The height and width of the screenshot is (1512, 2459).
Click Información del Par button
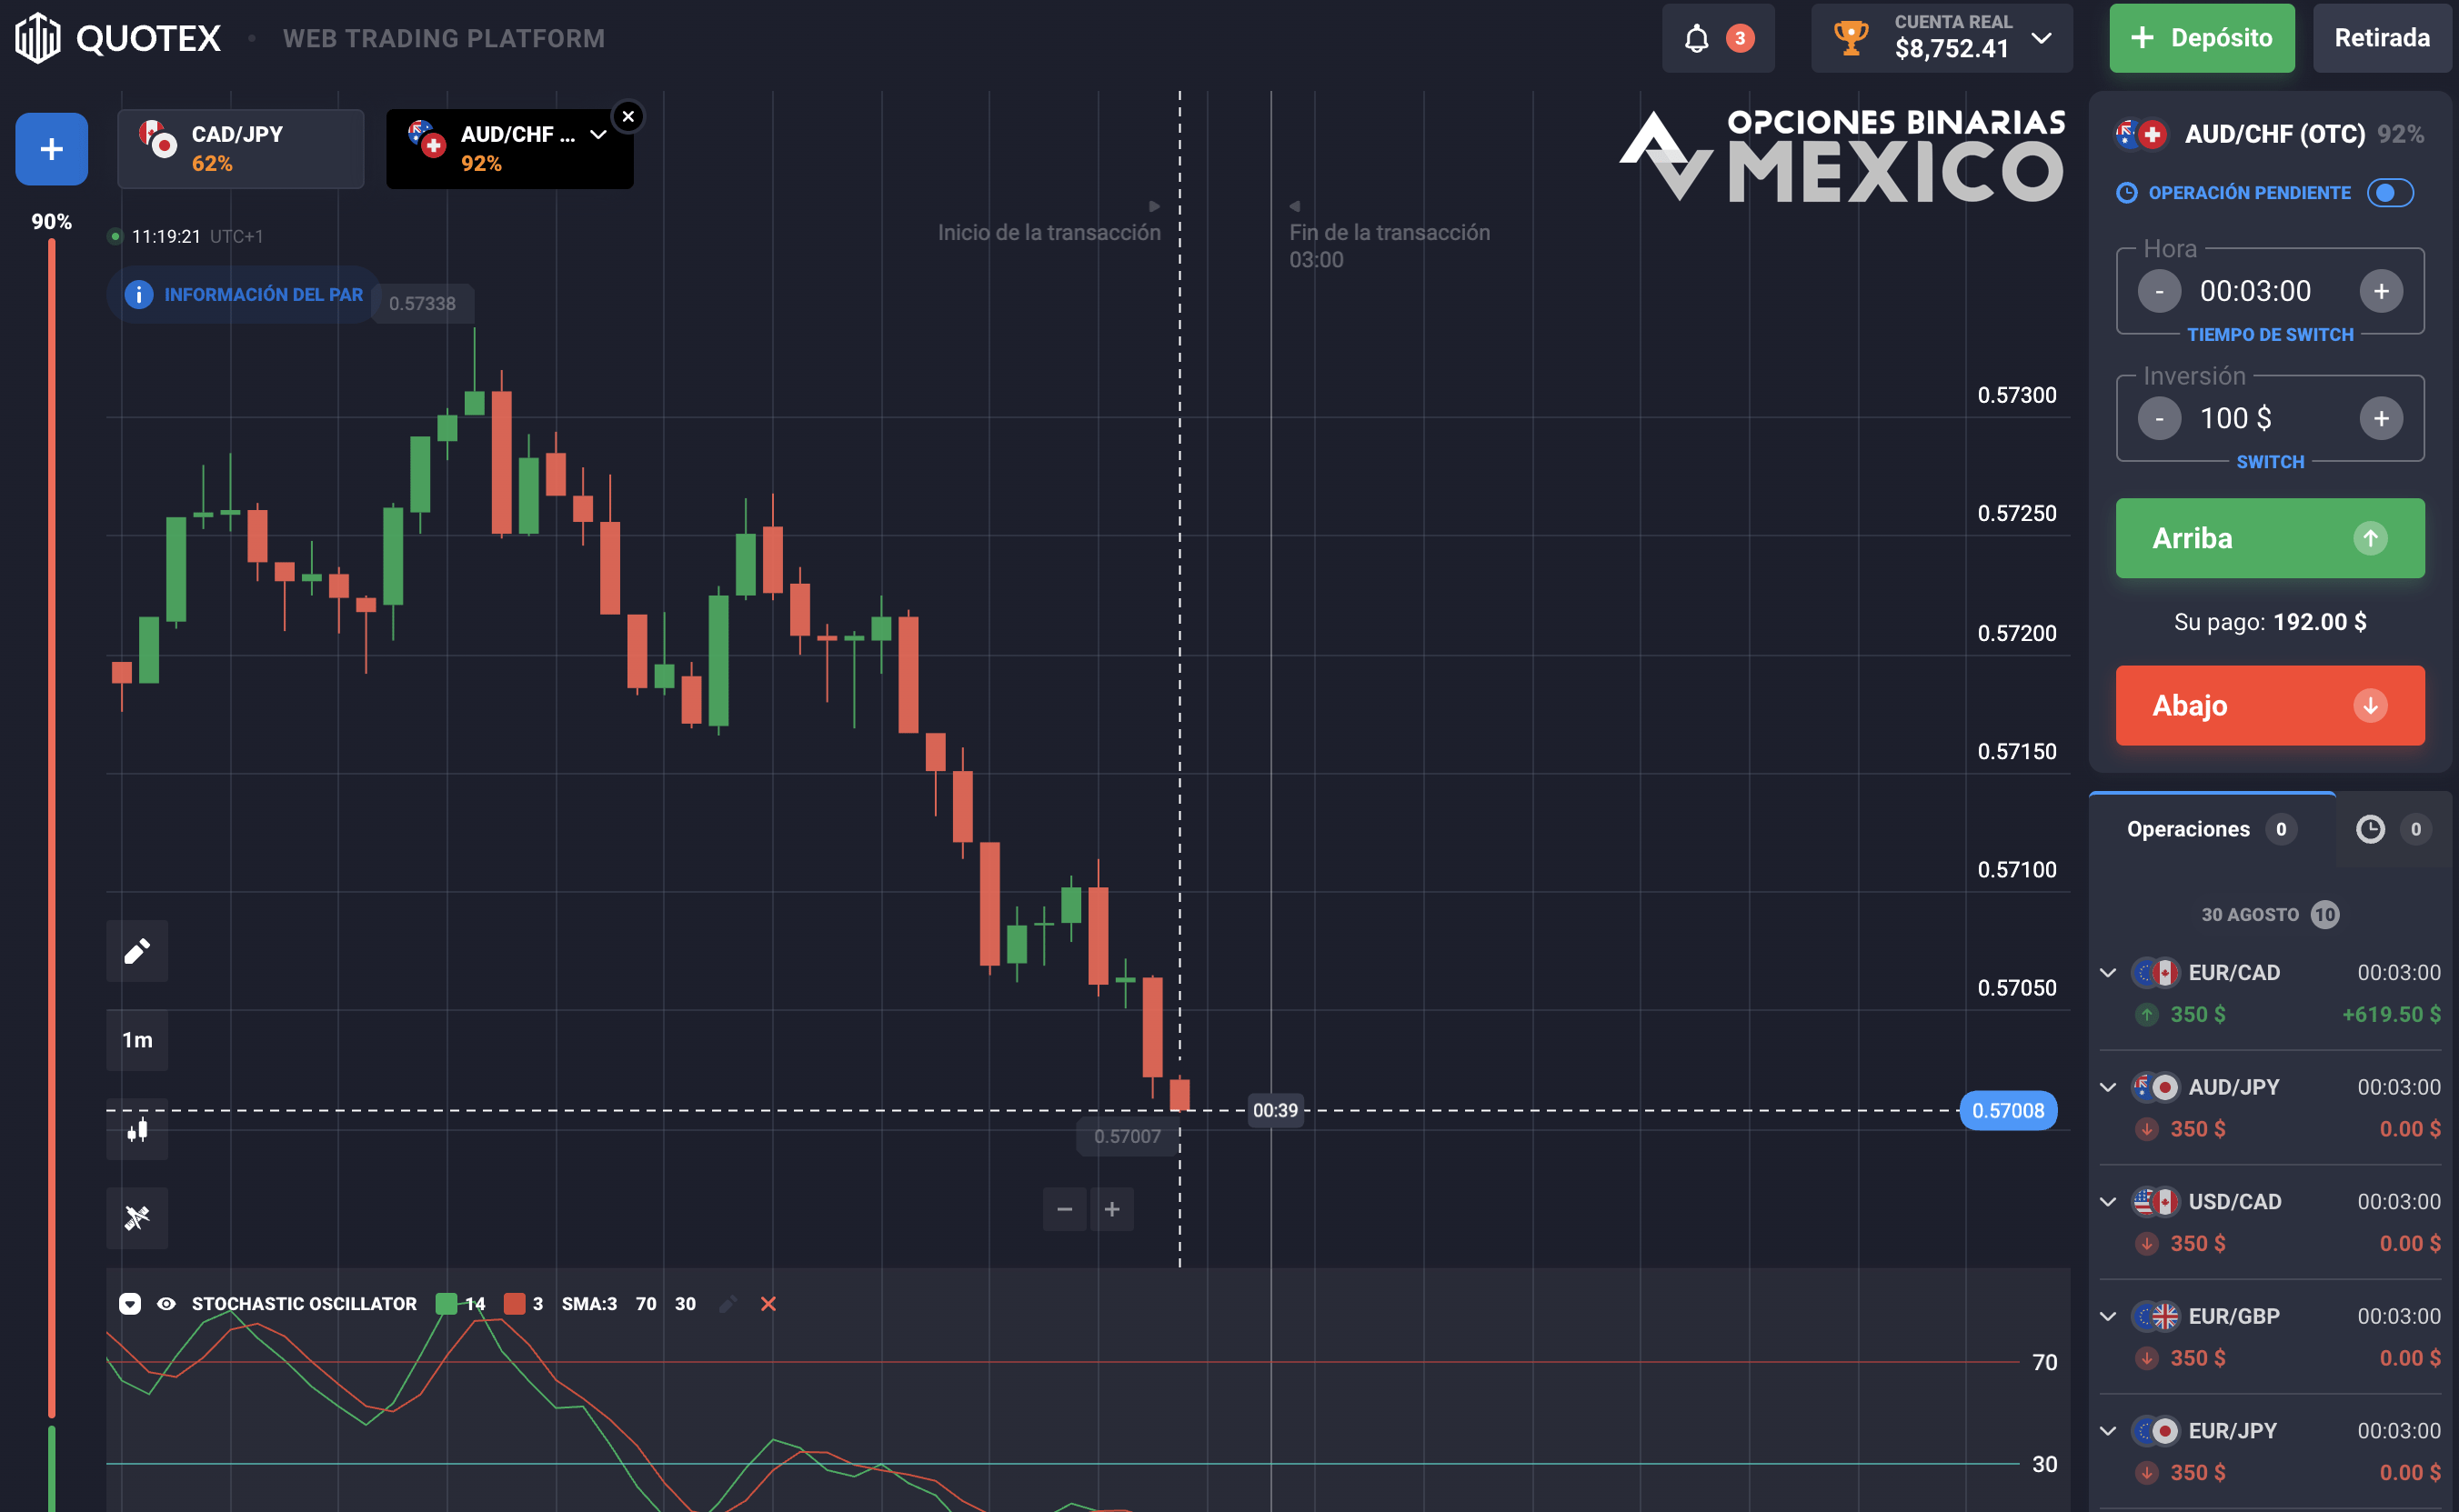click(x=242, y=294)
